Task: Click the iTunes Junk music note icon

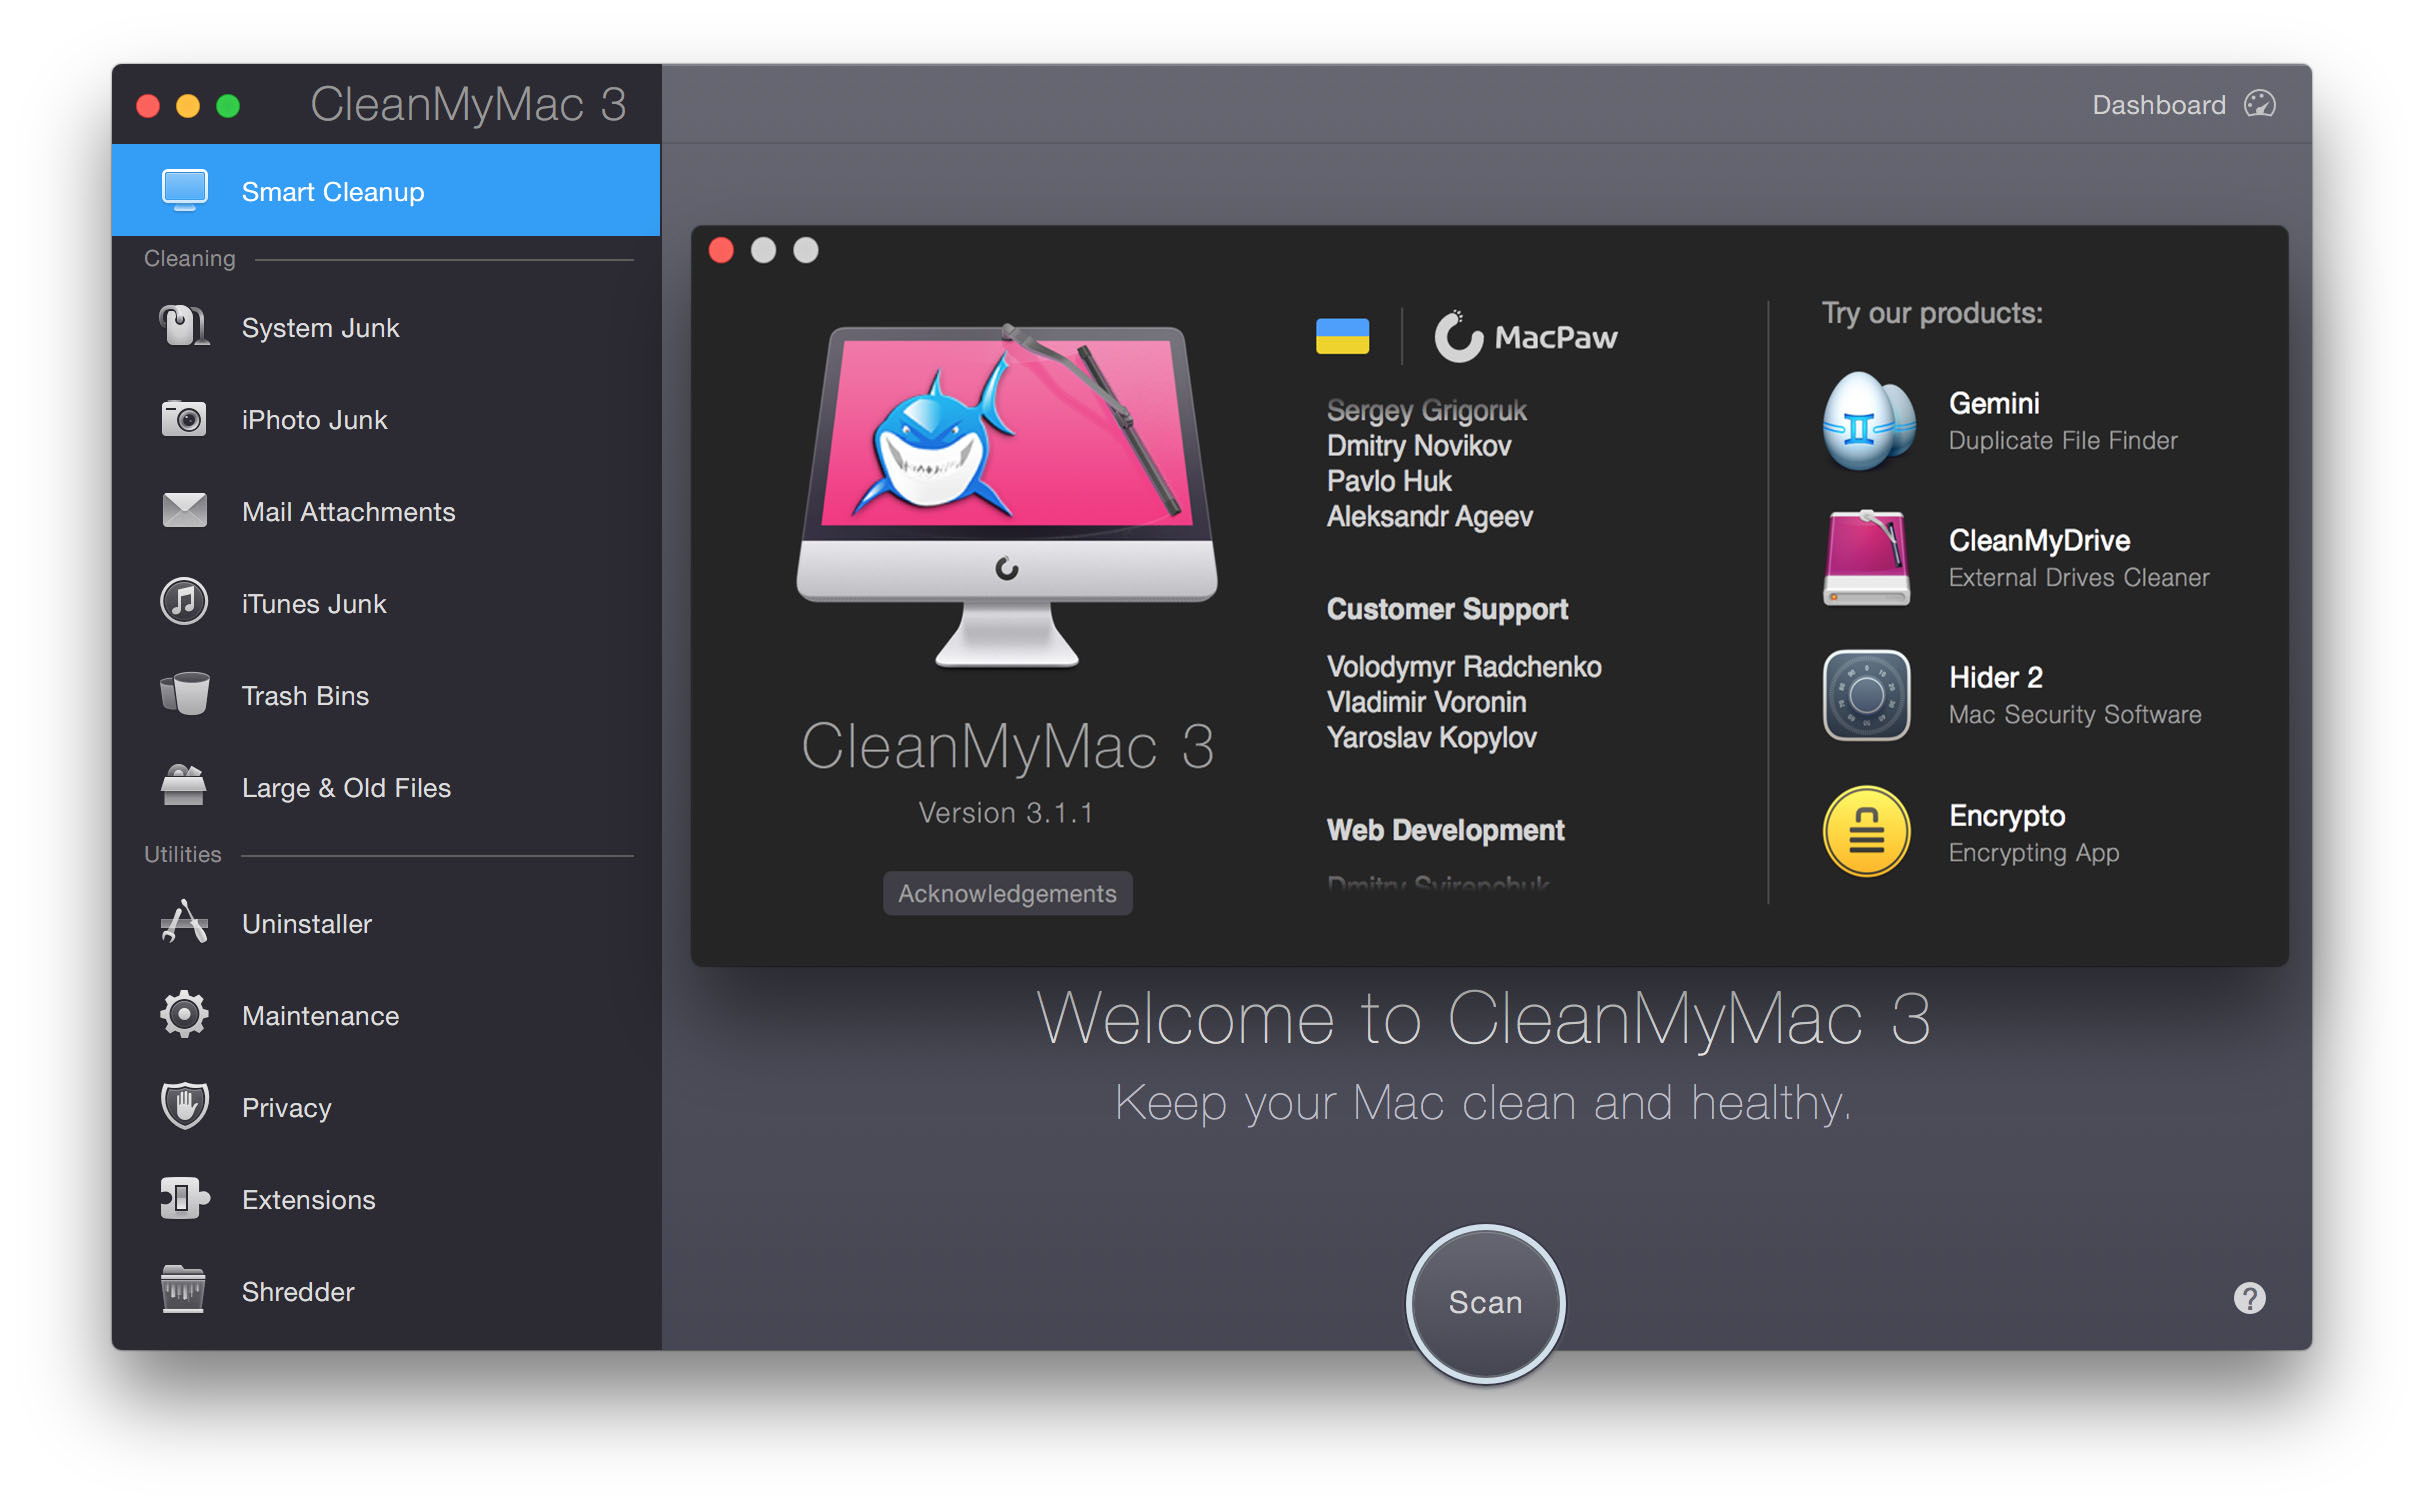Action: click(x=184, y=602)
